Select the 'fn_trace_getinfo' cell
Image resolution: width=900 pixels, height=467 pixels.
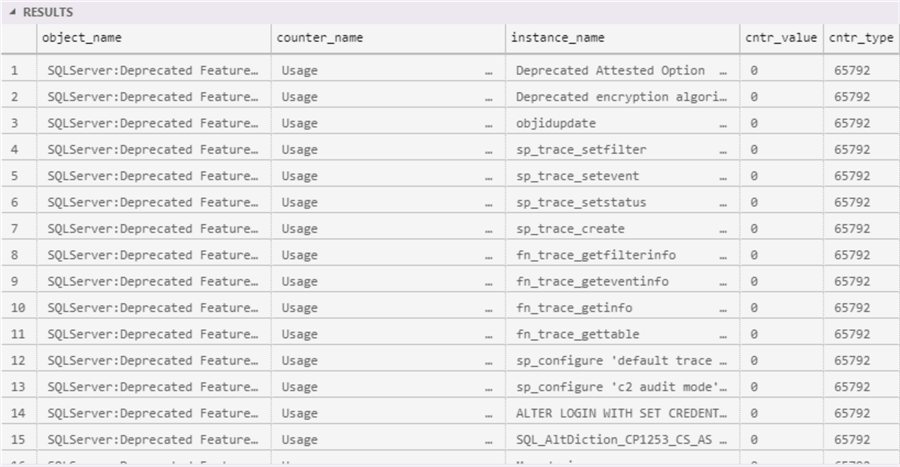click(622, 308)
